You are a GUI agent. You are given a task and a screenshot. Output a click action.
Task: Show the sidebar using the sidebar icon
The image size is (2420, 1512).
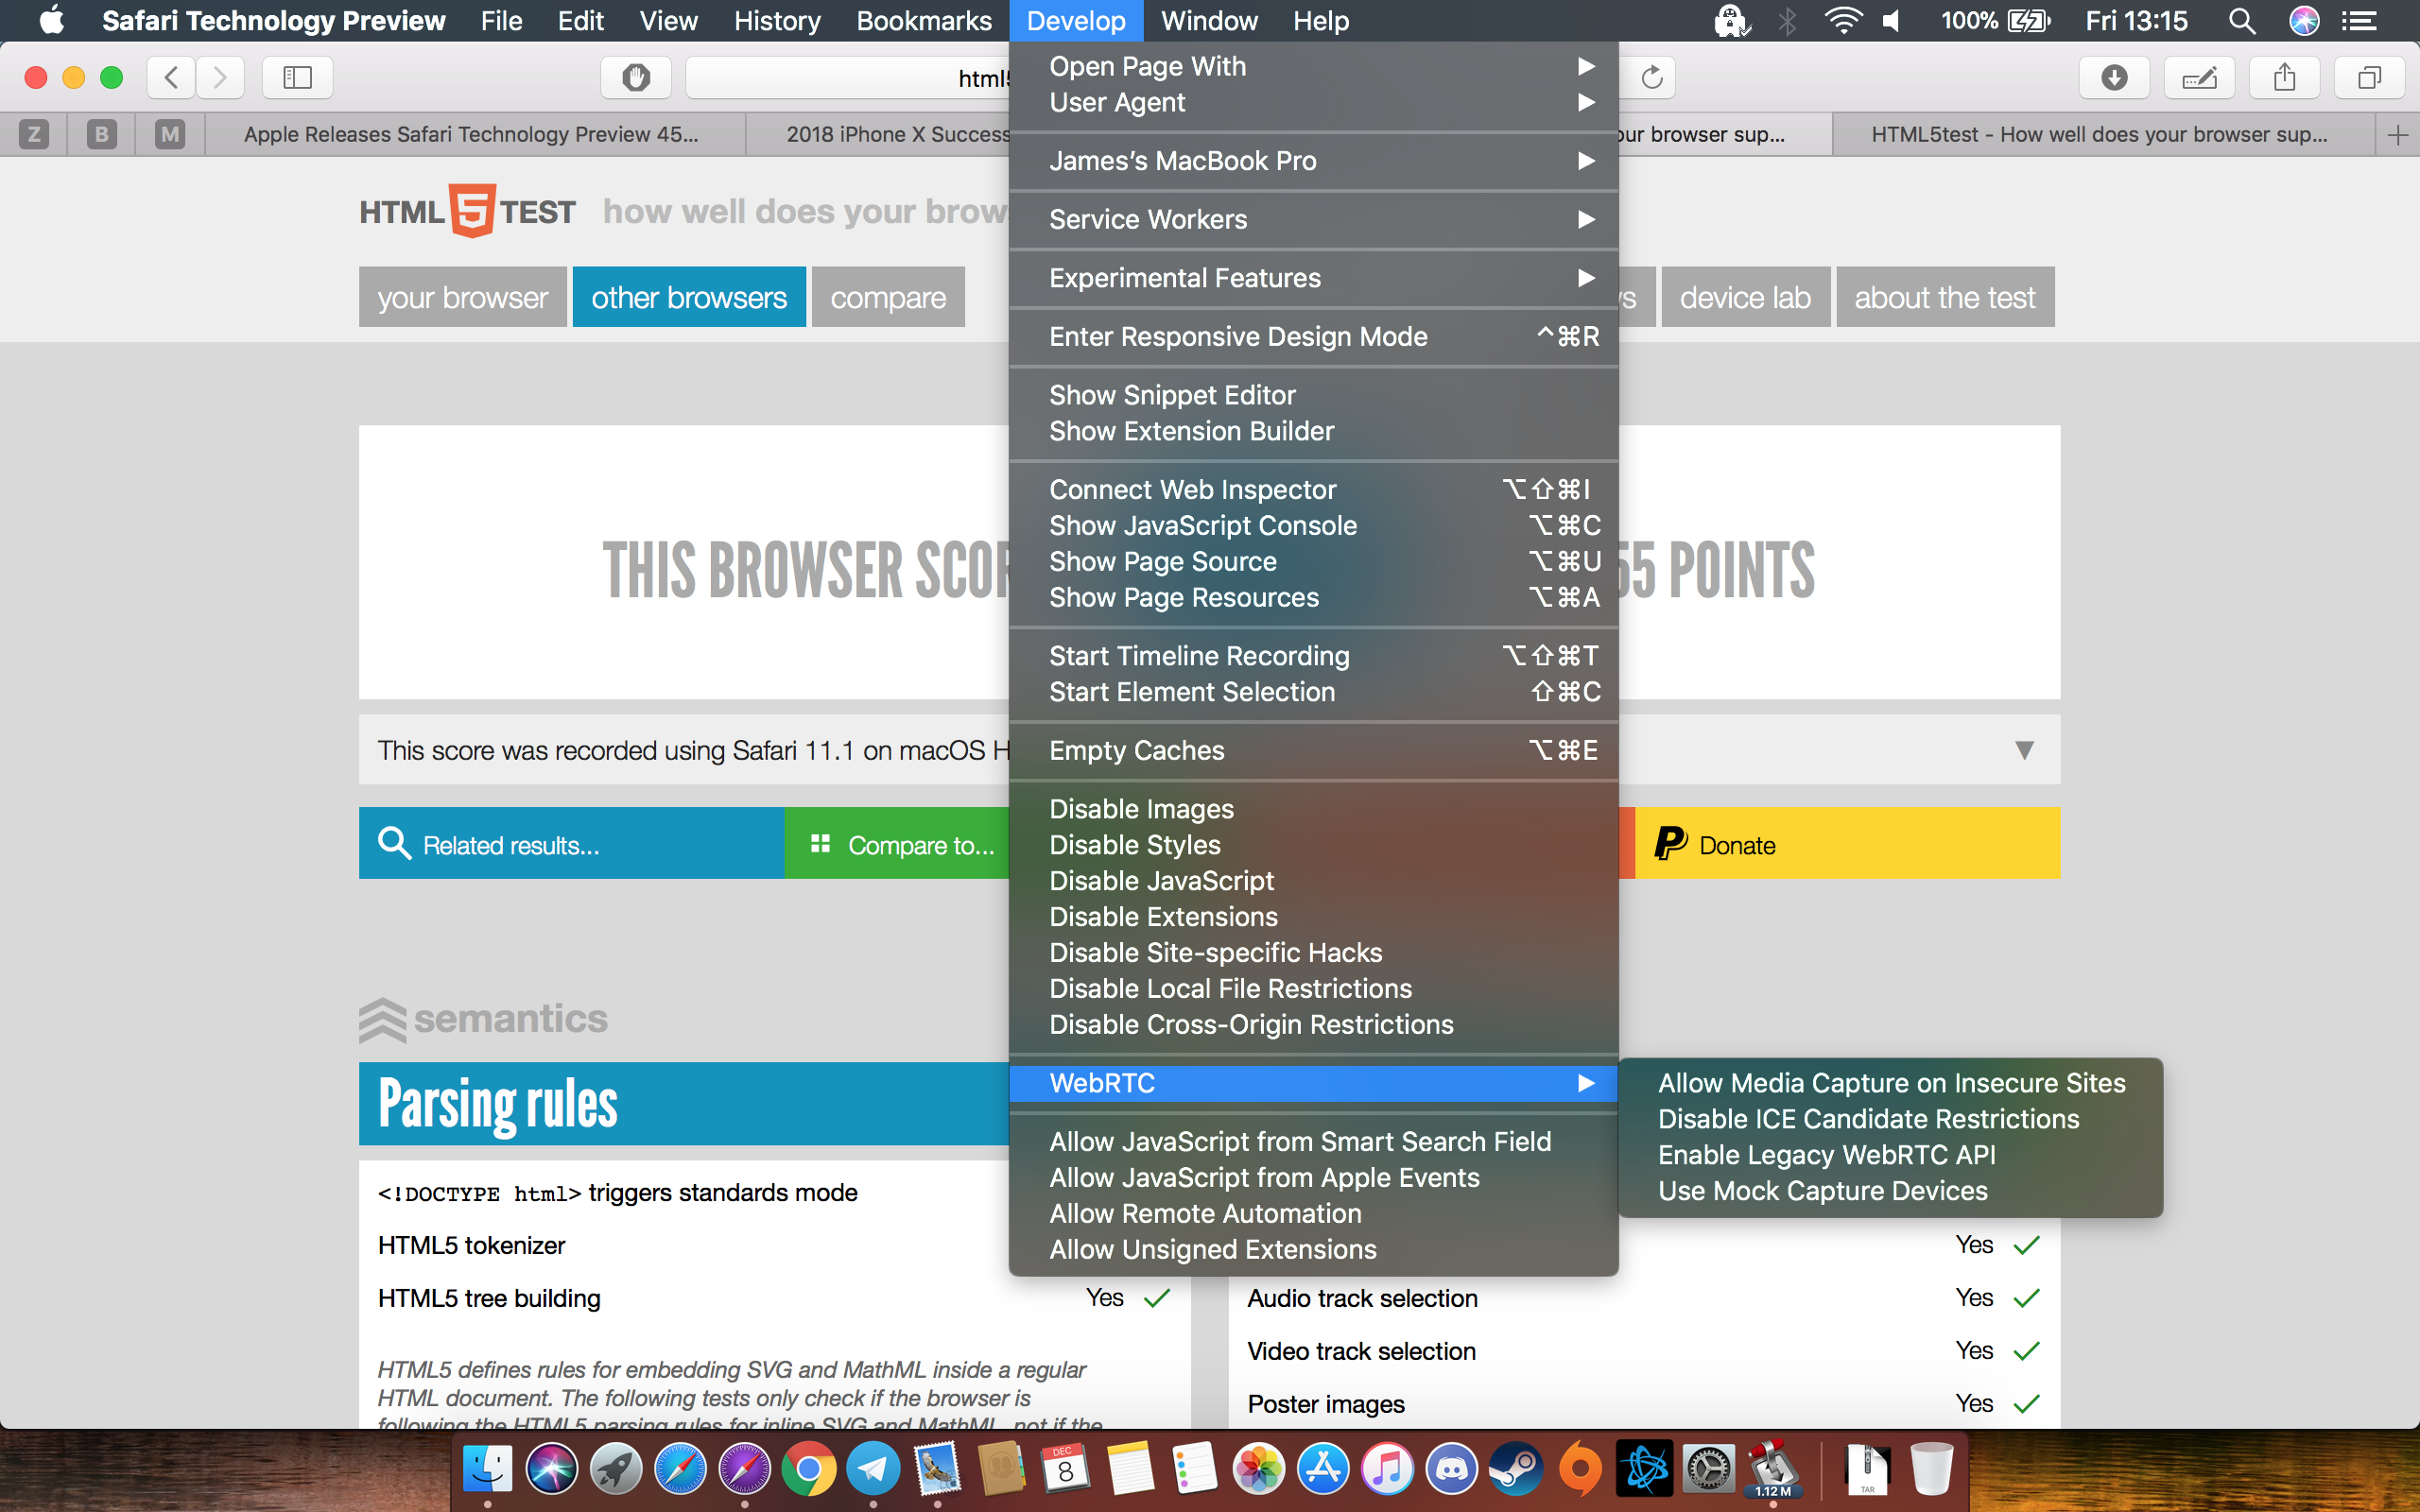click(297, 77)
